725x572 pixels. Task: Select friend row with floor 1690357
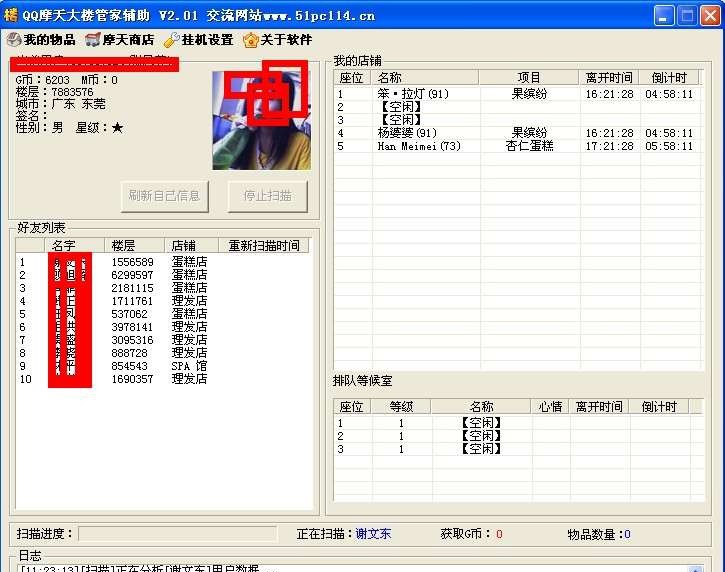point(163,379)
